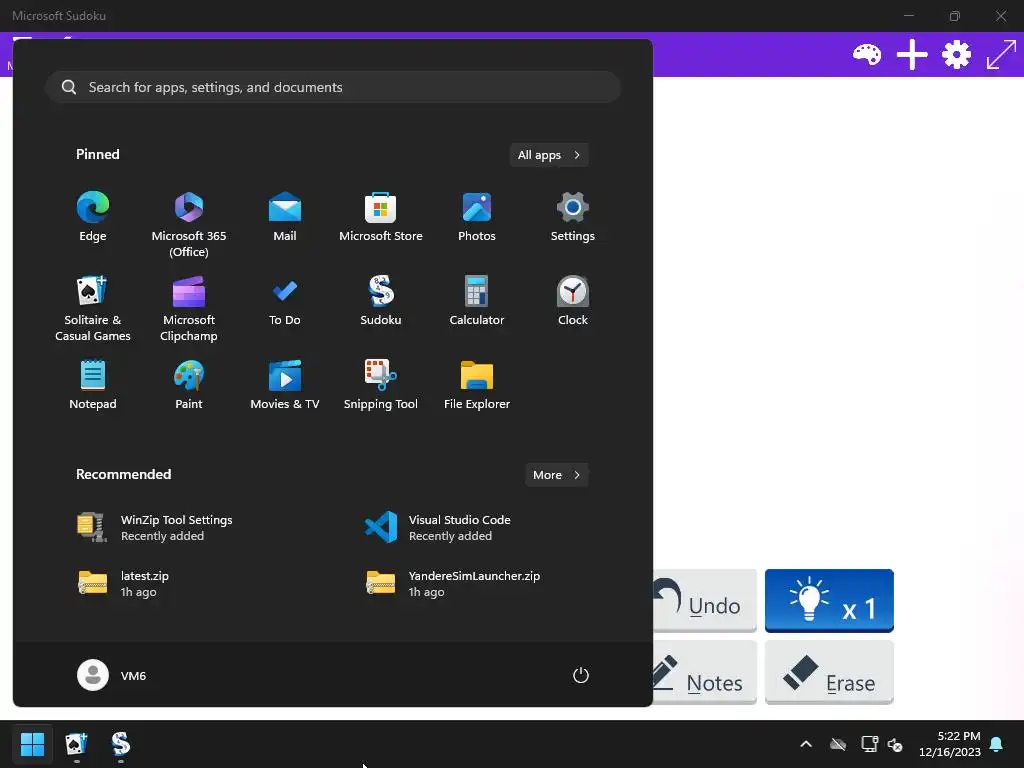Screen dimensions: 1024x768
Task: Use the lightbulb hint button
Action: (x=829, y=601)
